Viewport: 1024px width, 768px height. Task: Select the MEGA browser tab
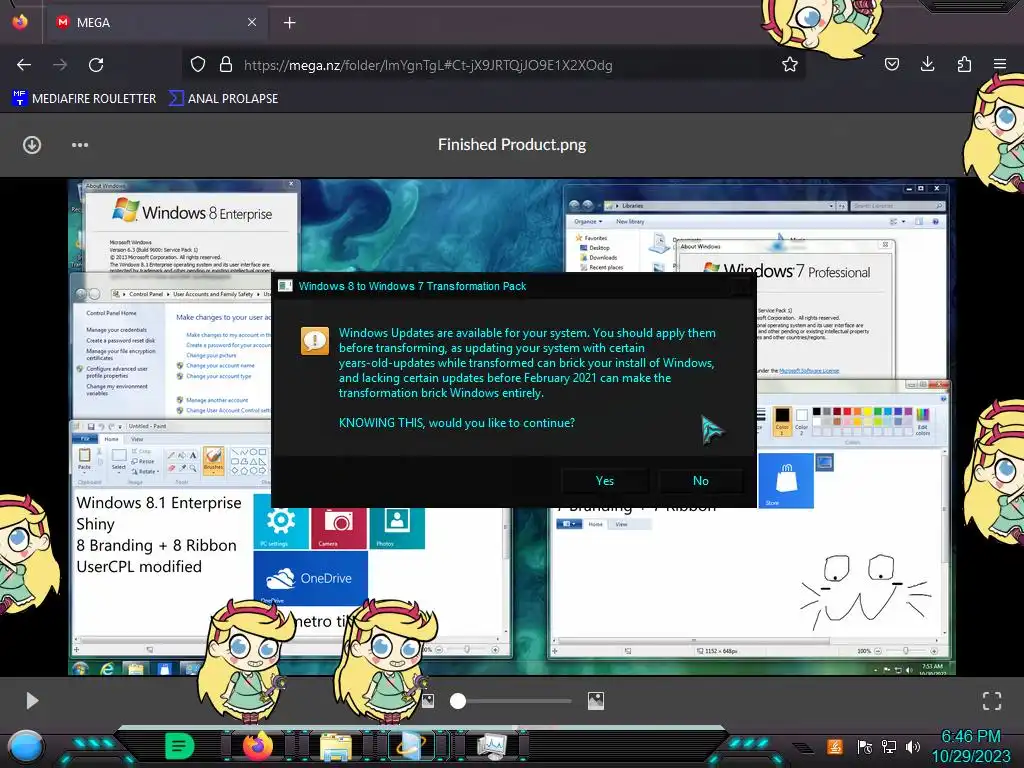click(155, 22)
